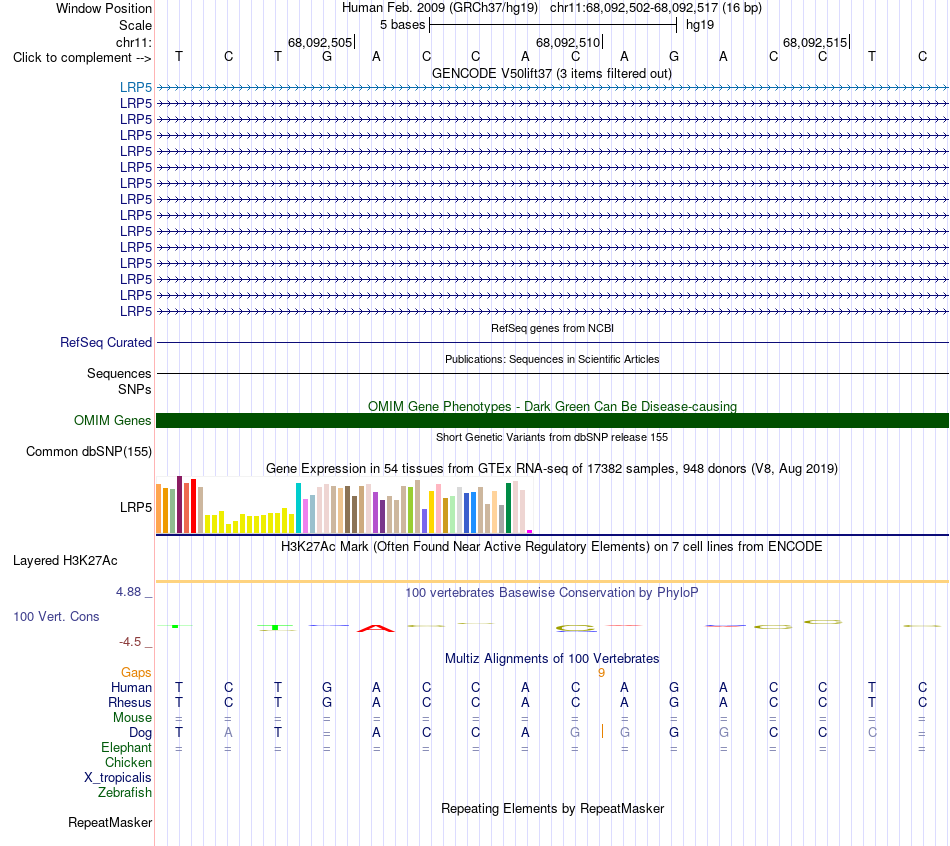Click the highlighted light-blue LRP5 transcript label
The height and width of the screenshot is (846, 950).
point(136,88)
